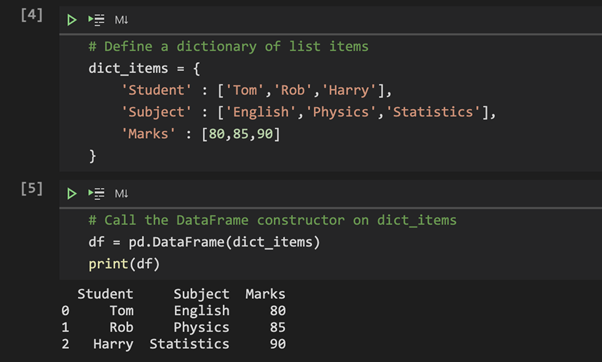Click output value 90 in Harry's row
Viewport: 602px width, 362px height.
coord(278,344)
